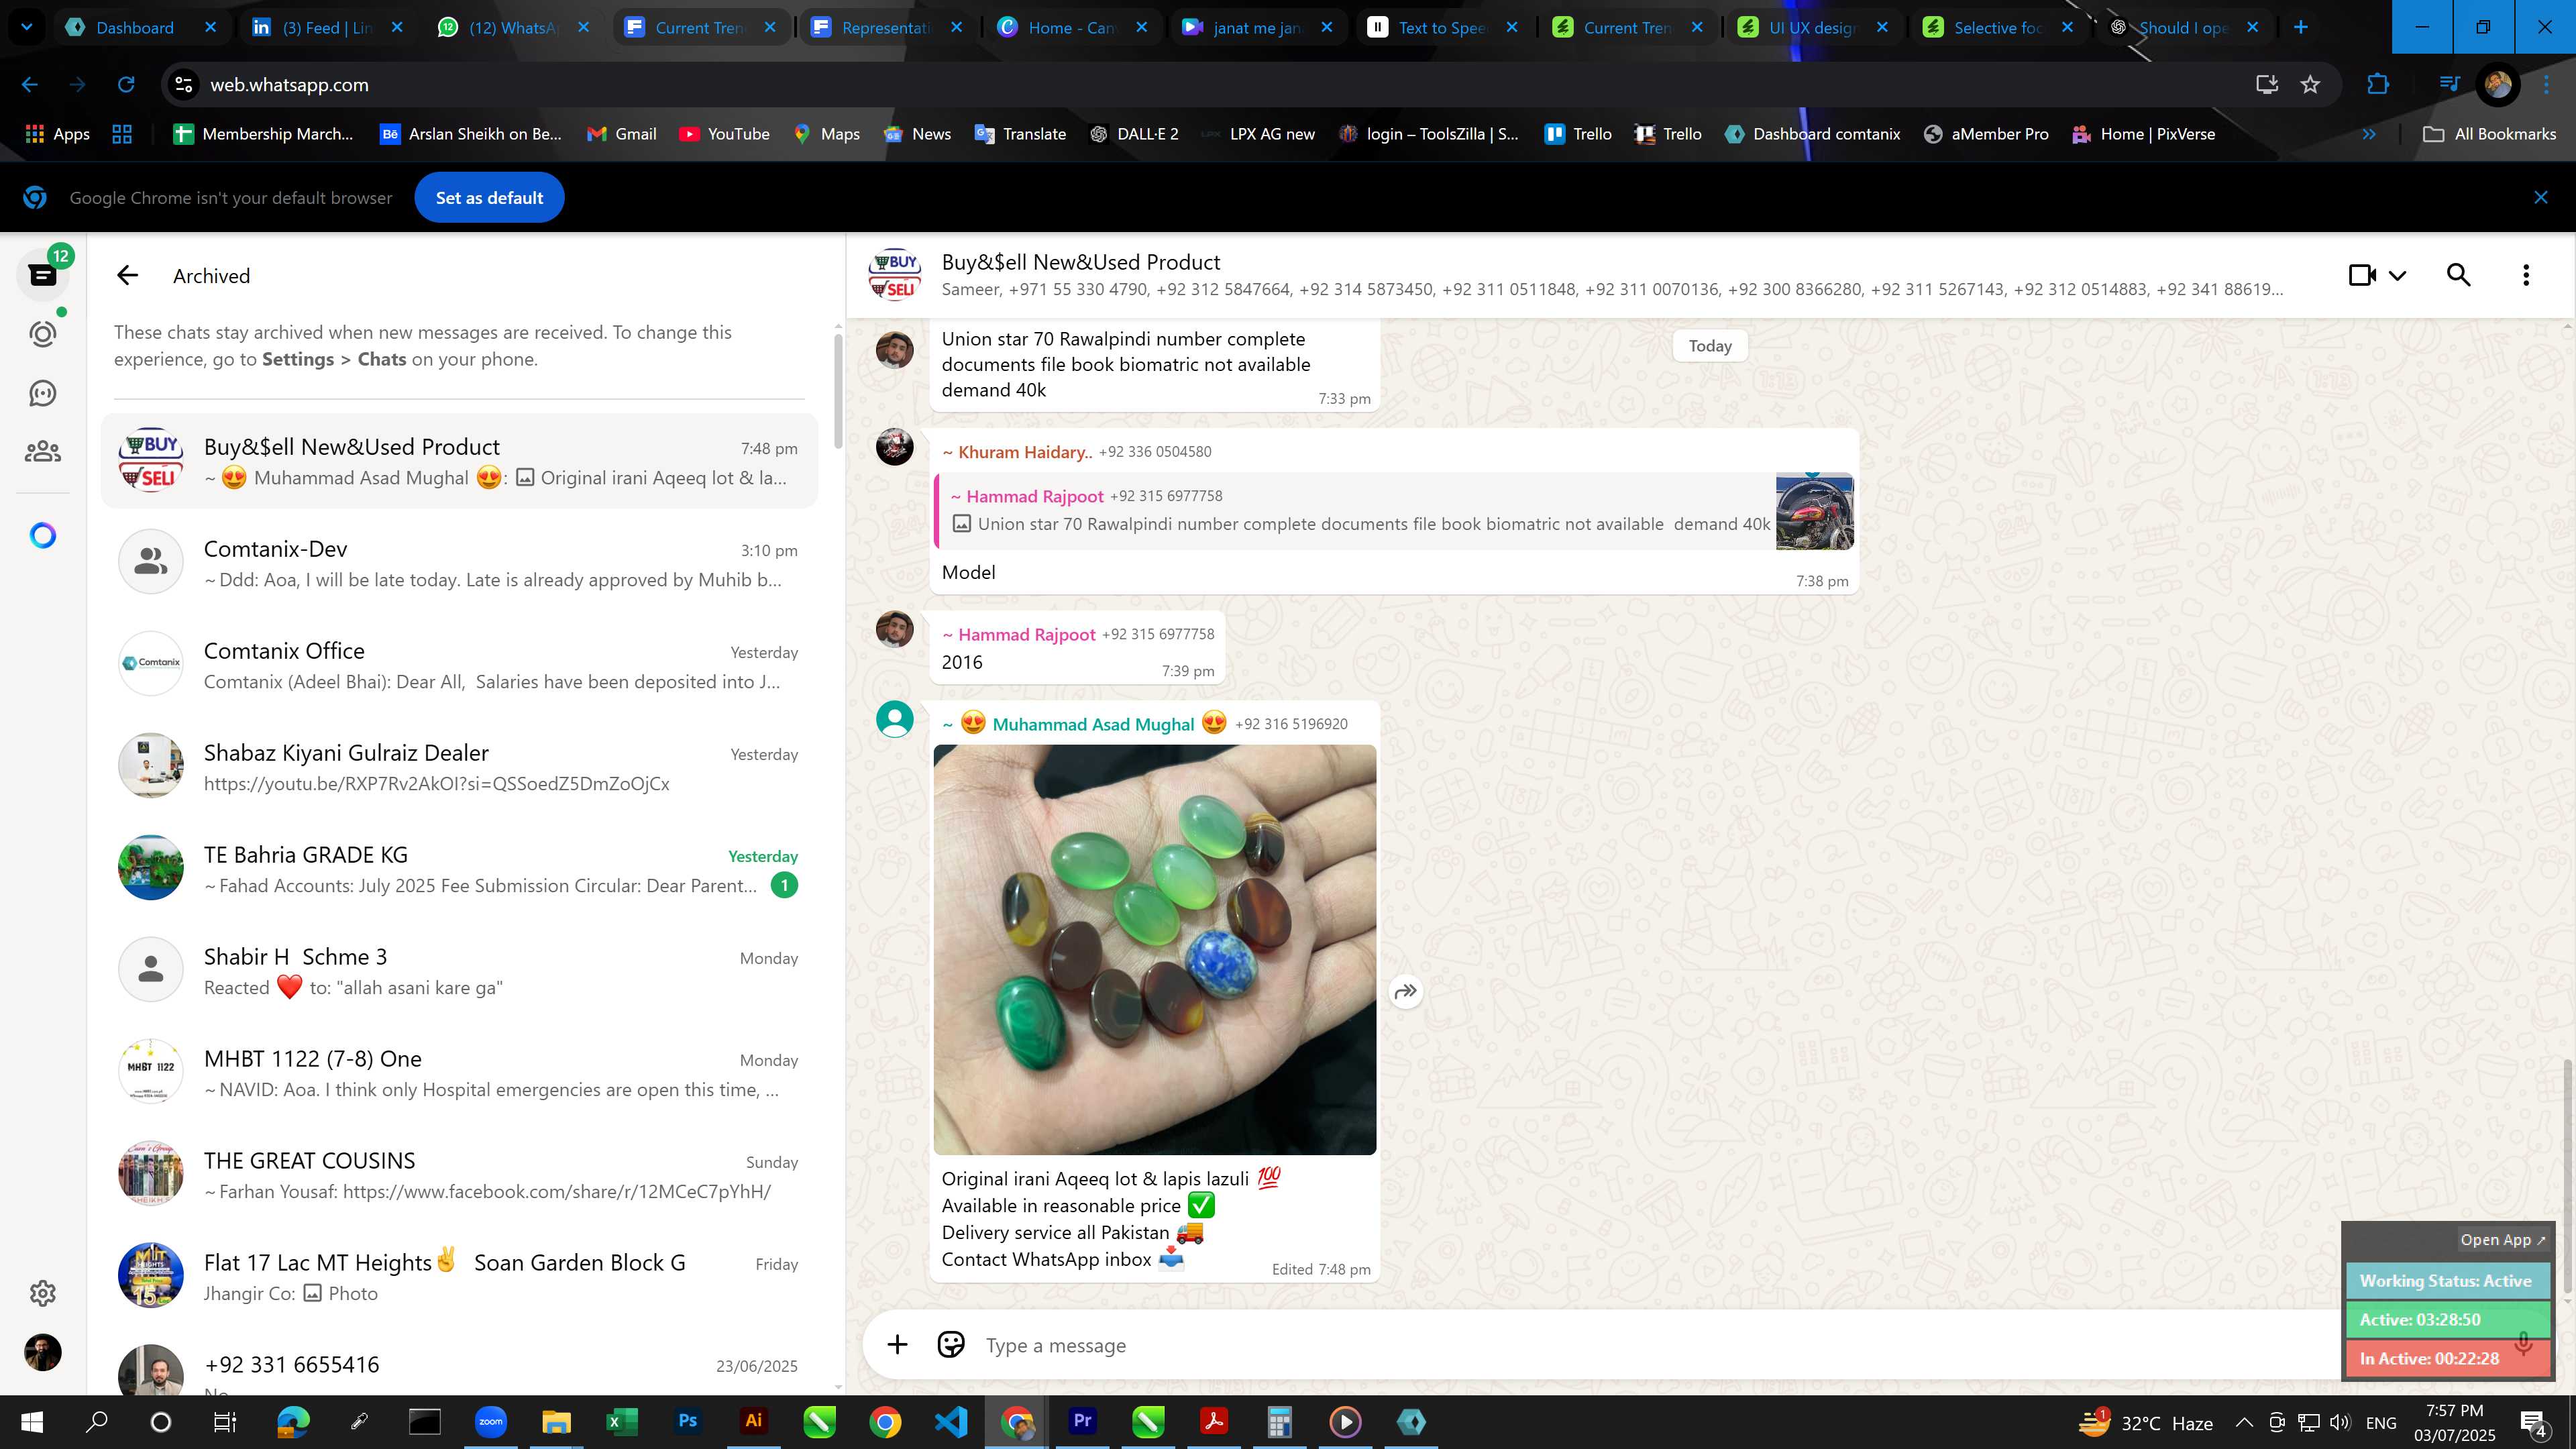Click the attach plus icon
This screenshot has width=2576, height=1449.
(x=897, y=1345)
